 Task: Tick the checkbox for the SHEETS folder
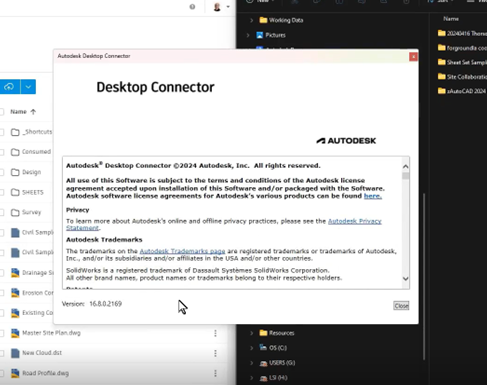pos(1,192)
